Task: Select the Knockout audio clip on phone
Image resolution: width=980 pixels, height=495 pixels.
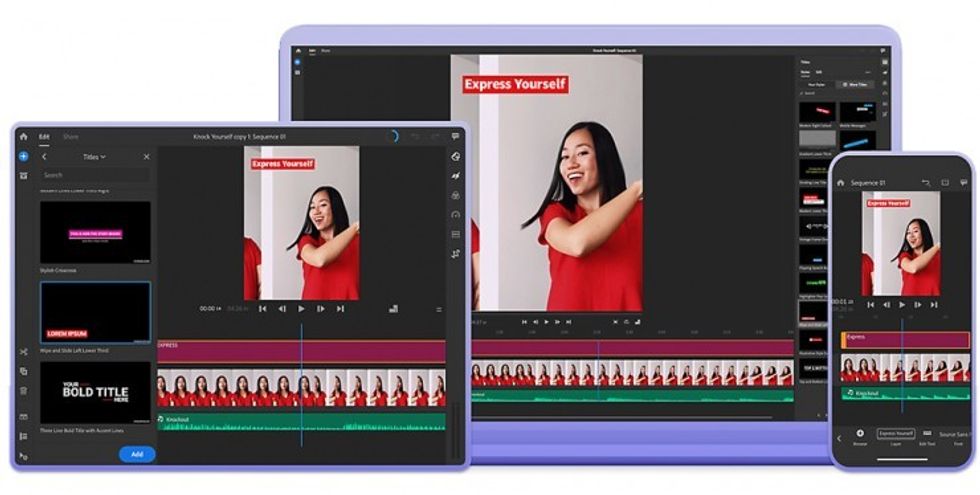Action: (x=906, y=393)
